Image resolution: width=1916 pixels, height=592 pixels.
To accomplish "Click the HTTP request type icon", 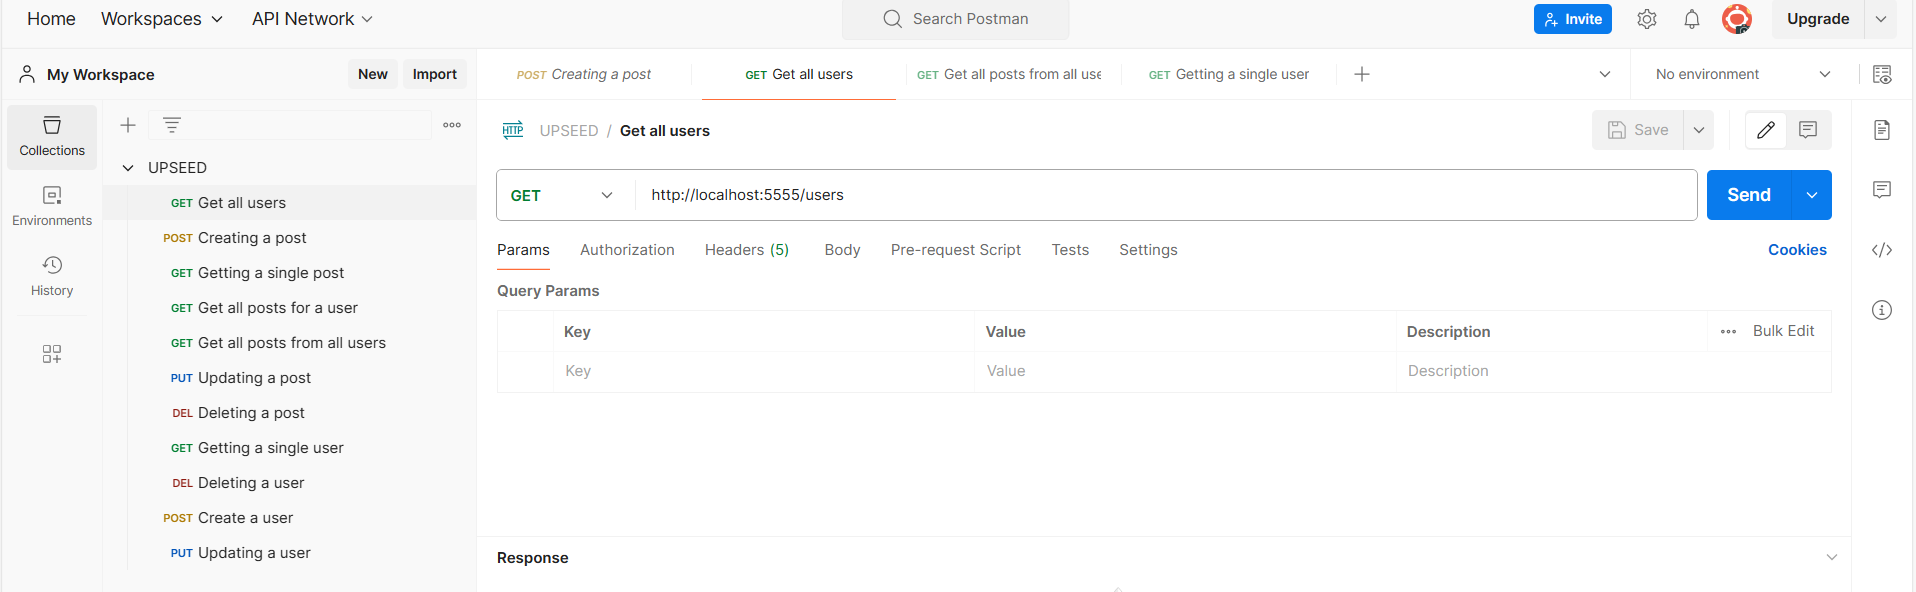I will pos(513,130).
